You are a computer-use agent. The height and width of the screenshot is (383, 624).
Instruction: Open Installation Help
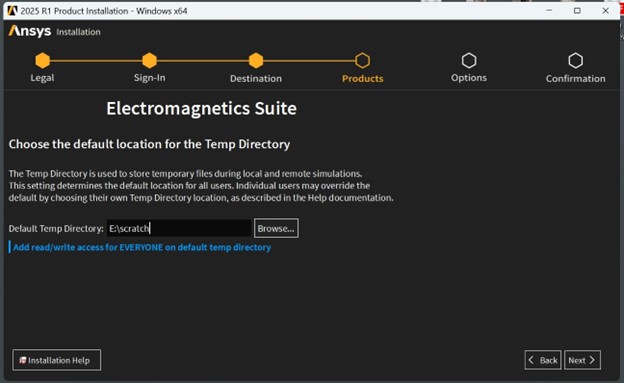click(57, 360)
